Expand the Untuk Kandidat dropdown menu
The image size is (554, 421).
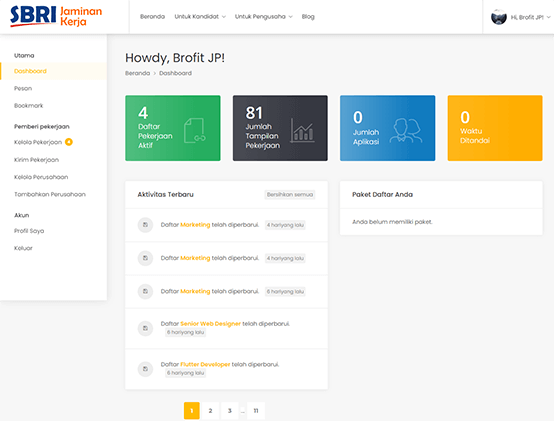click(200, 17)
